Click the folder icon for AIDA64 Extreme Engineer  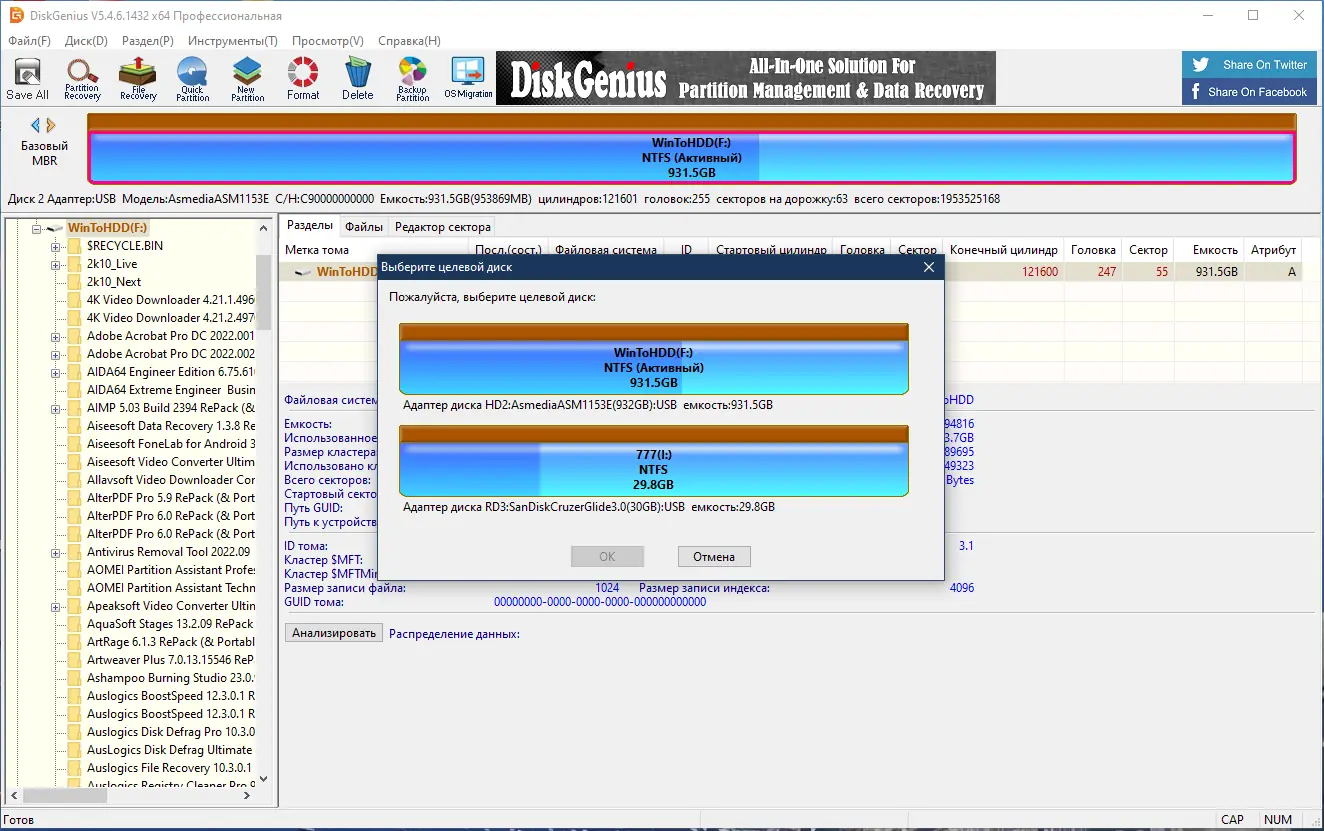pyautogui.click(x=73, y=390)
